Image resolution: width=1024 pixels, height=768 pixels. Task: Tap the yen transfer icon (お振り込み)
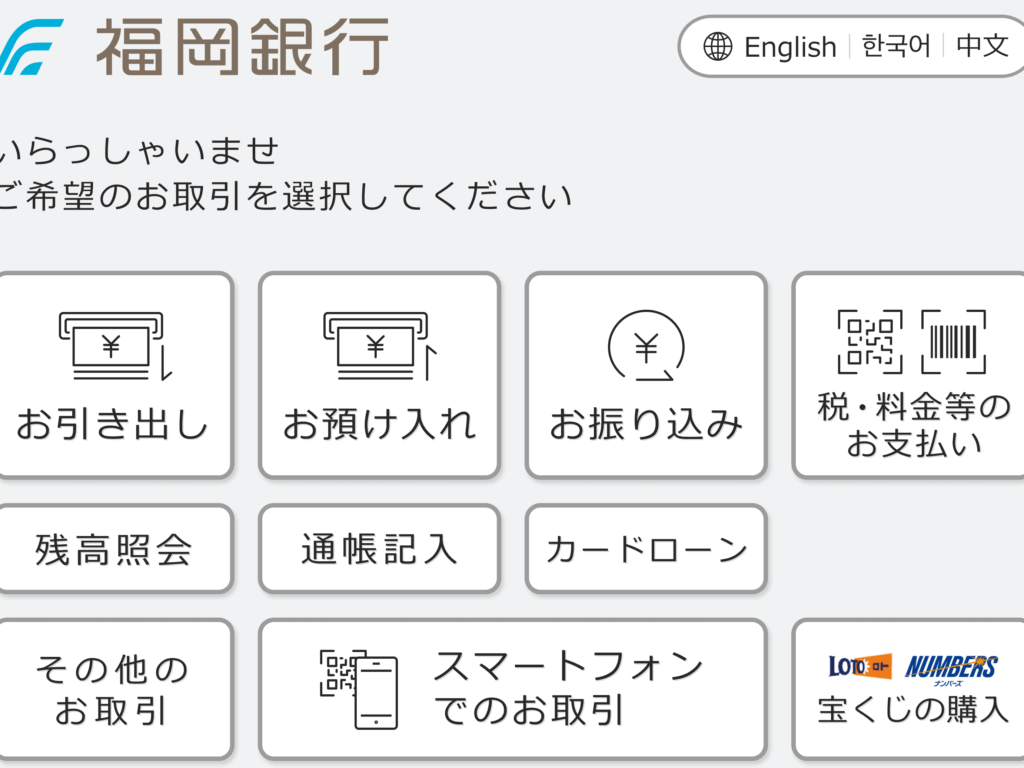click(x=646, y=346)
